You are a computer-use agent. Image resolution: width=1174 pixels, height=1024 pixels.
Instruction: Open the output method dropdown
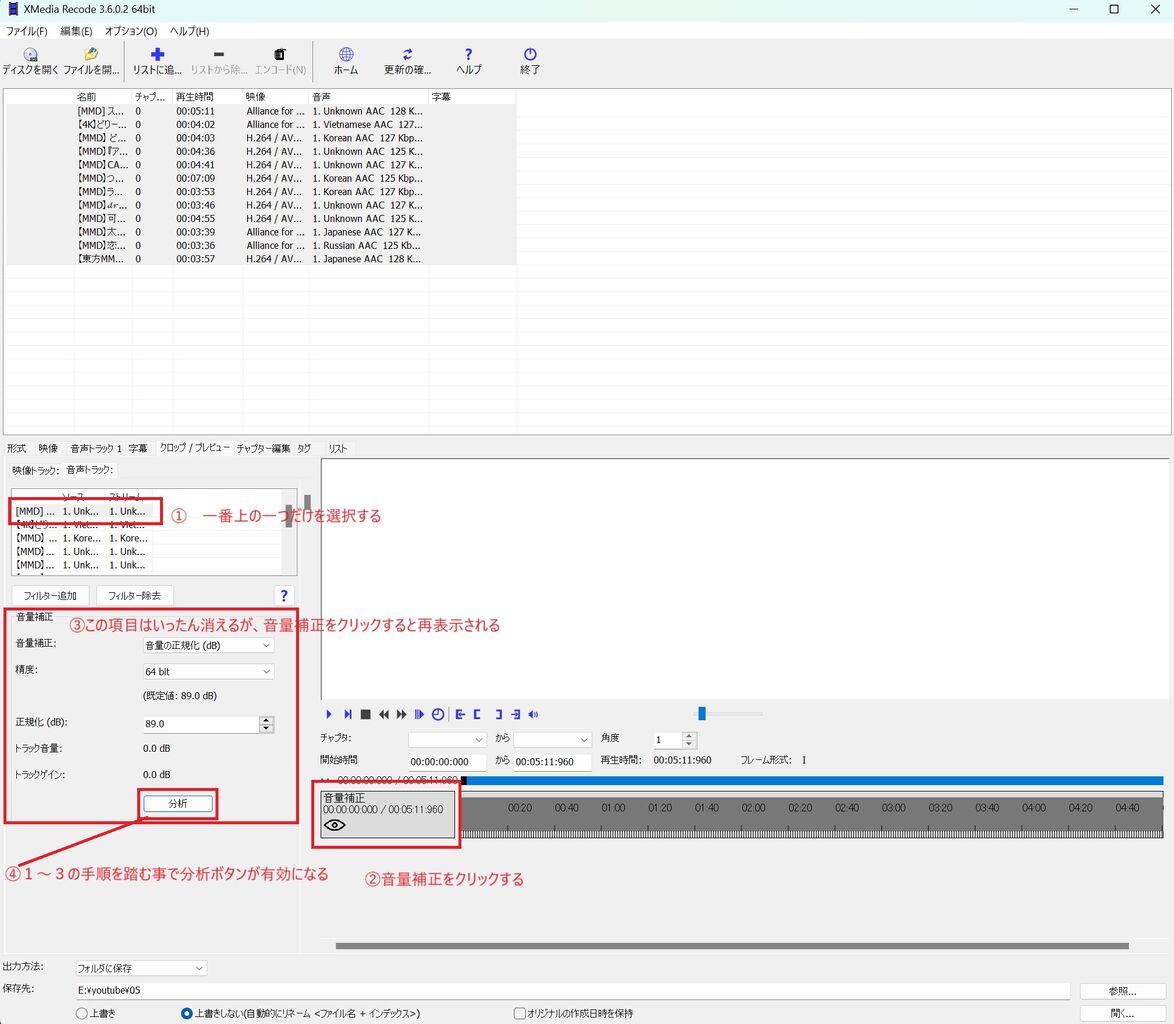click(141, 968)
